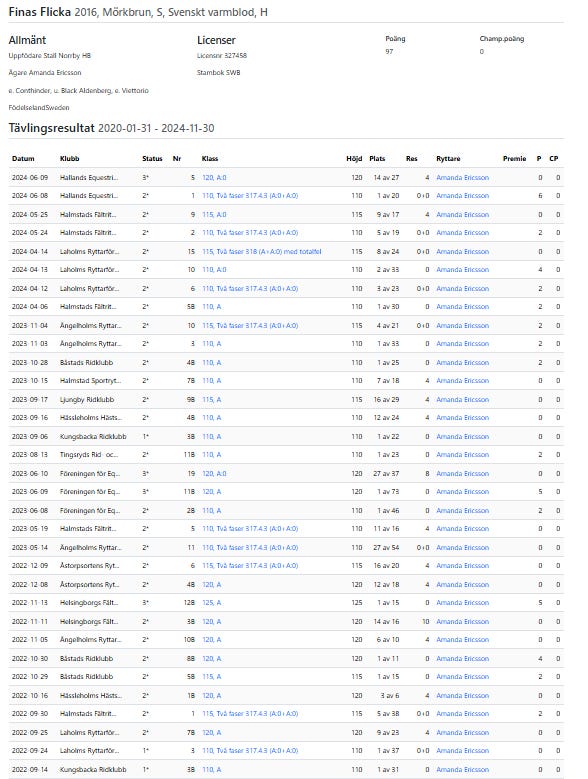Click the Datum column header
Viewport: 588px width, 779px height.
23,158
